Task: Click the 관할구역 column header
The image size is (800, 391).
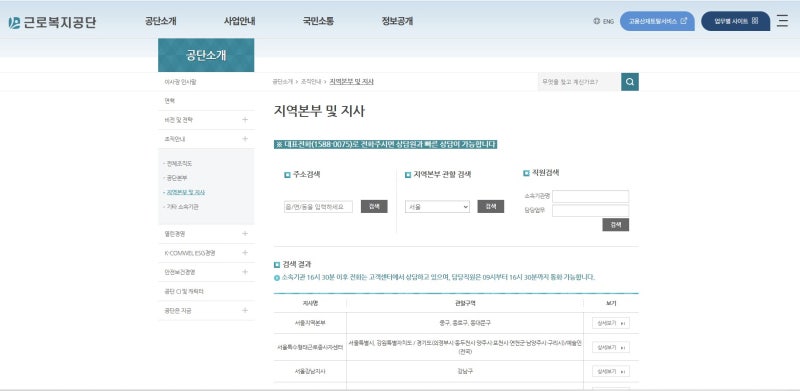Action: [x=465, y=303]
